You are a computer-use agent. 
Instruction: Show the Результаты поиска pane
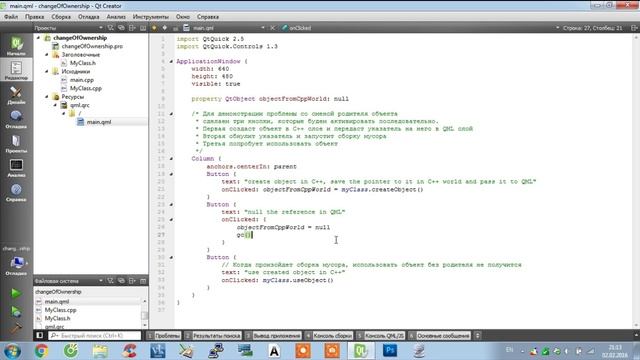pyautogui.click(x=213, y=336)
